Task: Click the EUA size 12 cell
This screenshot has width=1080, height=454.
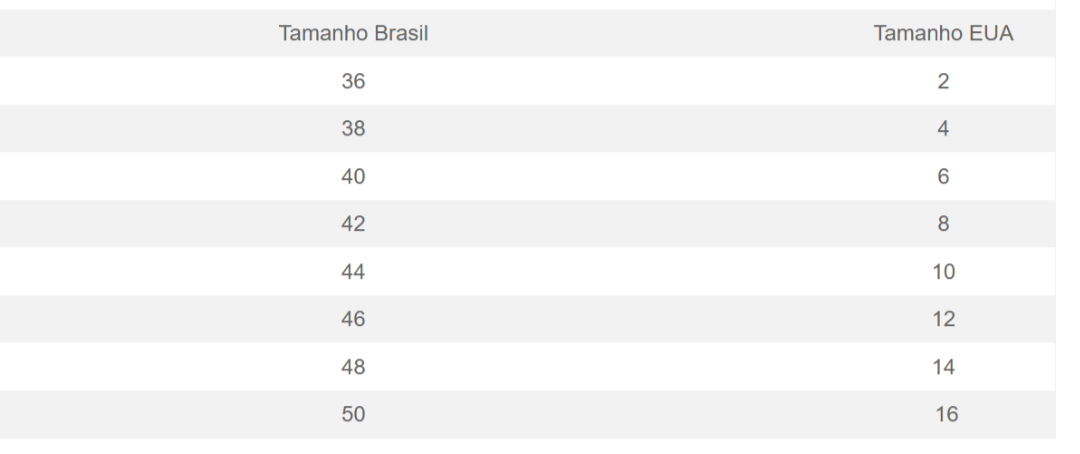Action: coord(944,319)
